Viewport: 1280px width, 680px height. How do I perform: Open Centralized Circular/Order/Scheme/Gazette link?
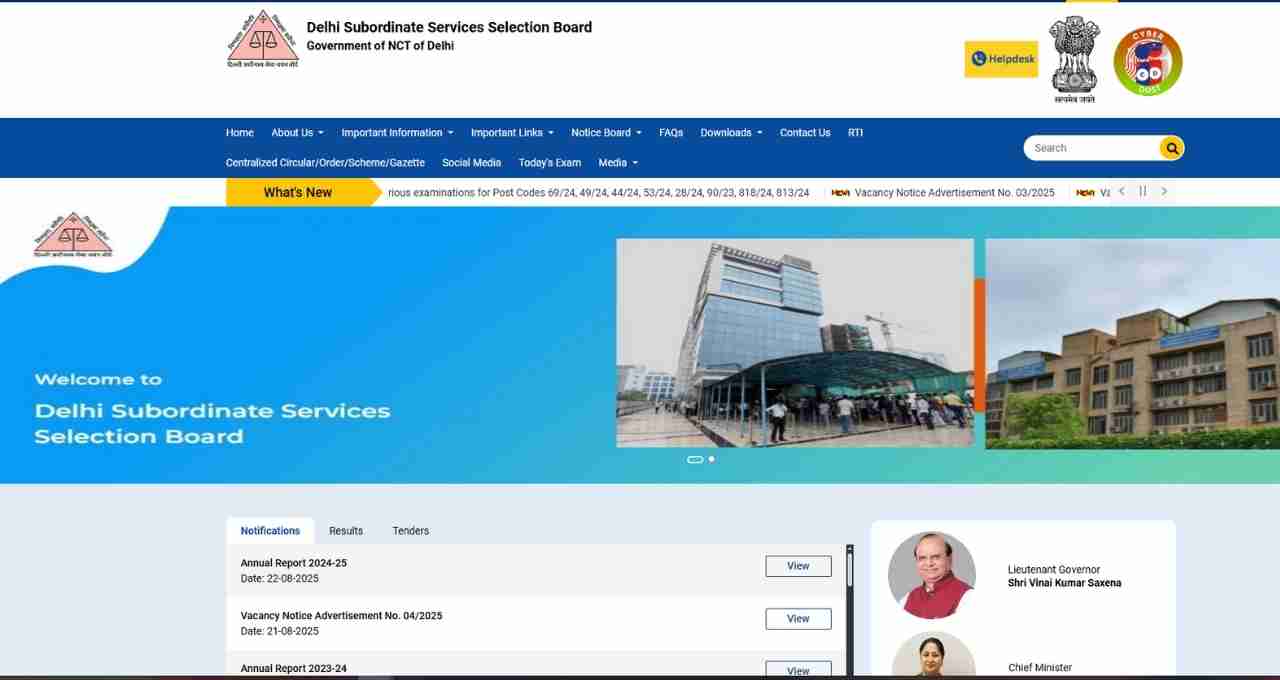pos(325,162)
